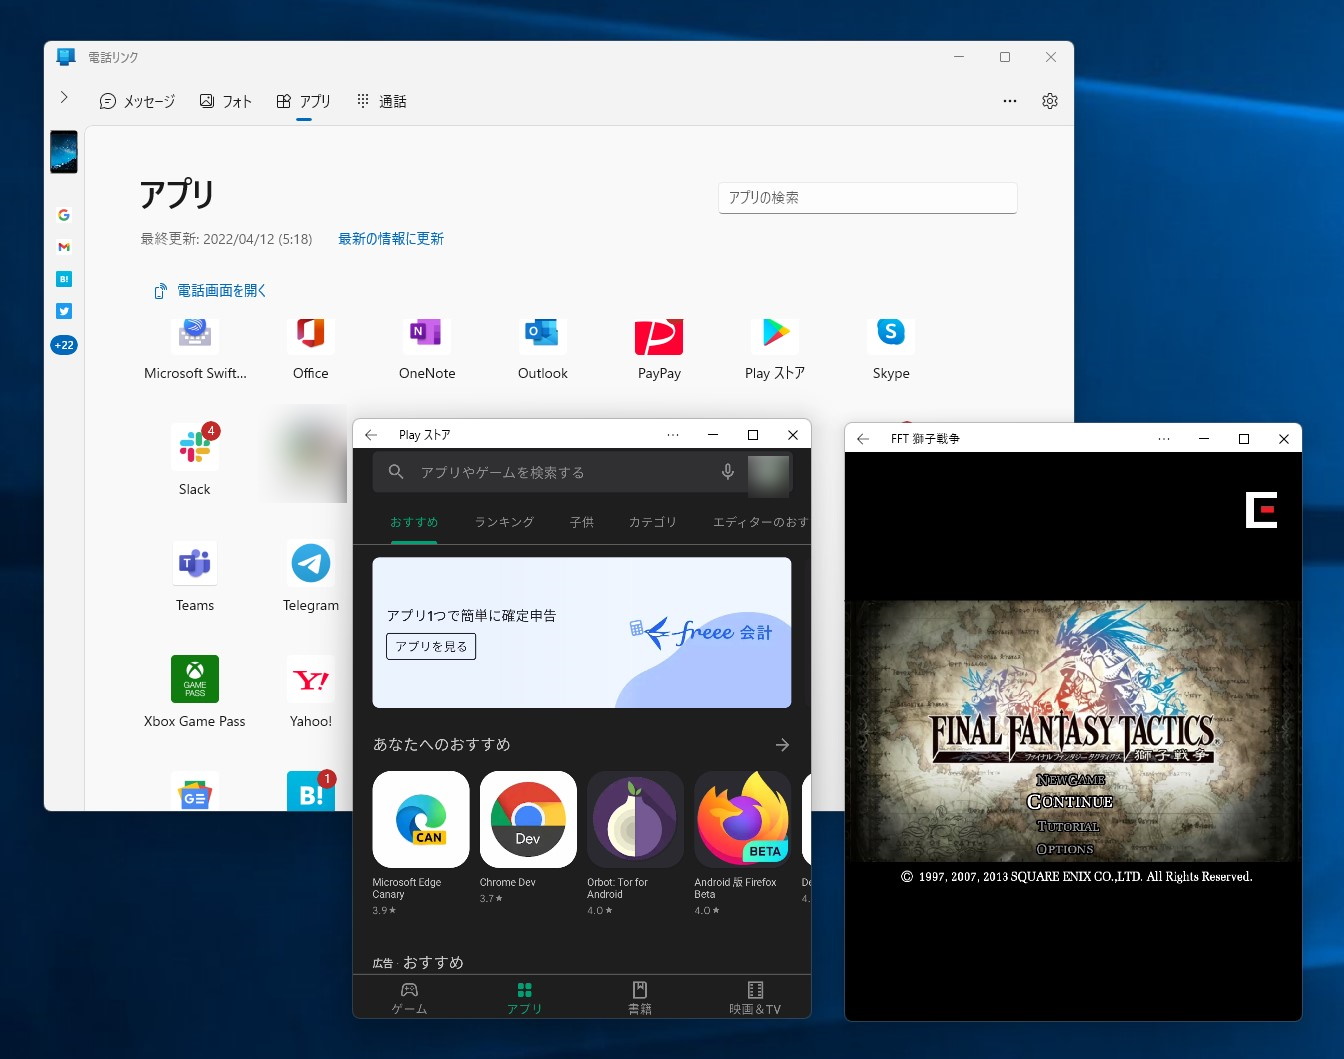The width and height of the screenshot is (1344, 1059).
Task: Go back in FFT 獅子戦争 window
Action: (x=863, y=439)
